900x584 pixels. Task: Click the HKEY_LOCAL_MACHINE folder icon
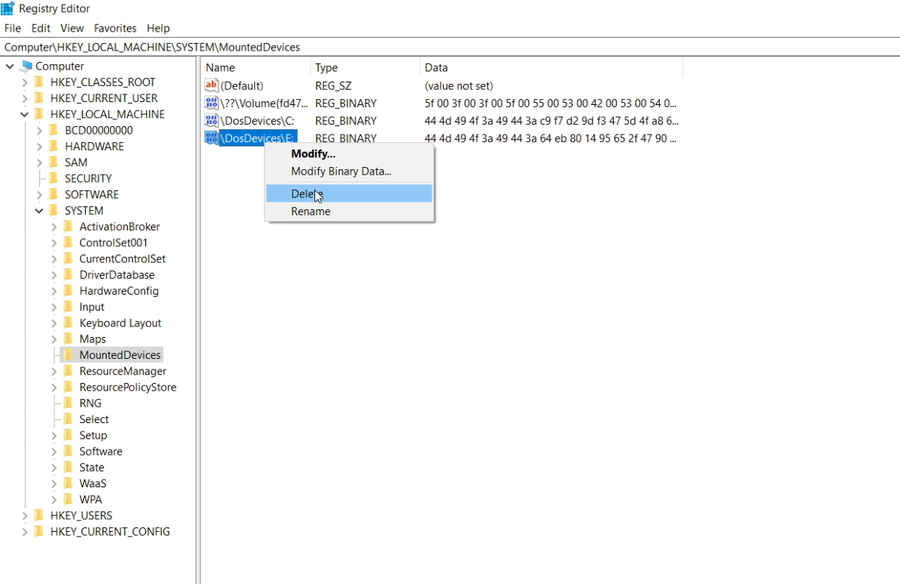point(40,114)
